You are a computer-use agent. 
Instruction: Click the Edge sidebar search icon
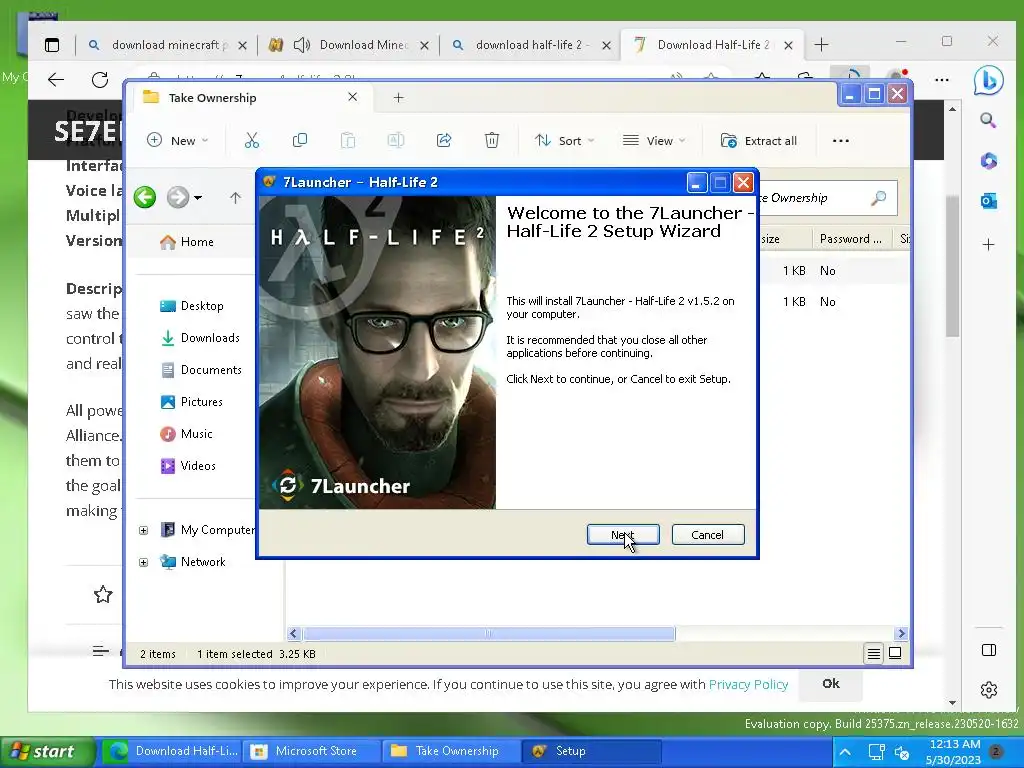pyautogui.click(x=988, y=120)
